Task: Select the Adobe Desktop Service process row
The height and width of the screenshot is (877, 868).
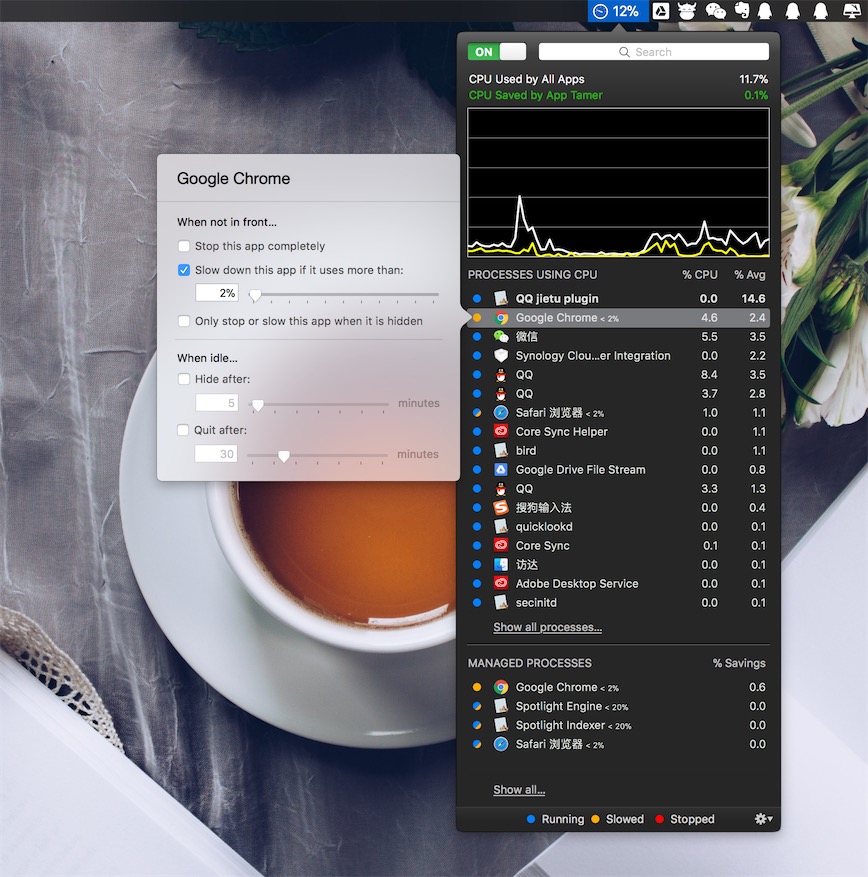Action: [x=618, y=583]
